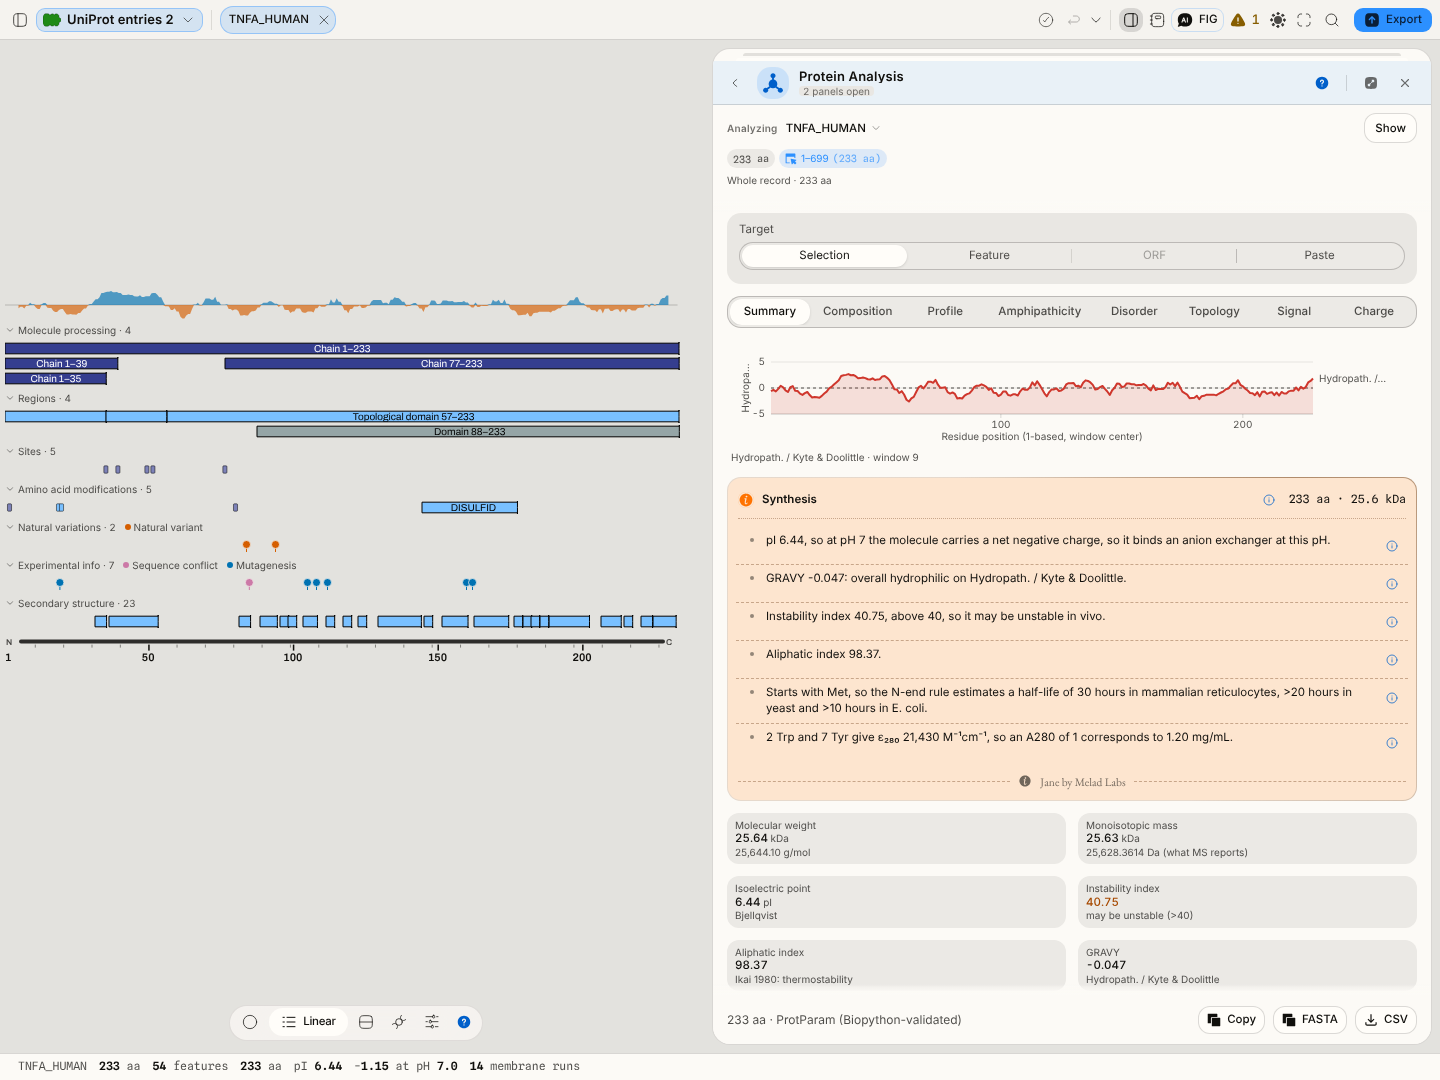This screenshot has width=1440, height=1080.
Task: Click info icon beside GRAVY -0.047 statement
Action: pyautogui.click(x=1392, y=584)
